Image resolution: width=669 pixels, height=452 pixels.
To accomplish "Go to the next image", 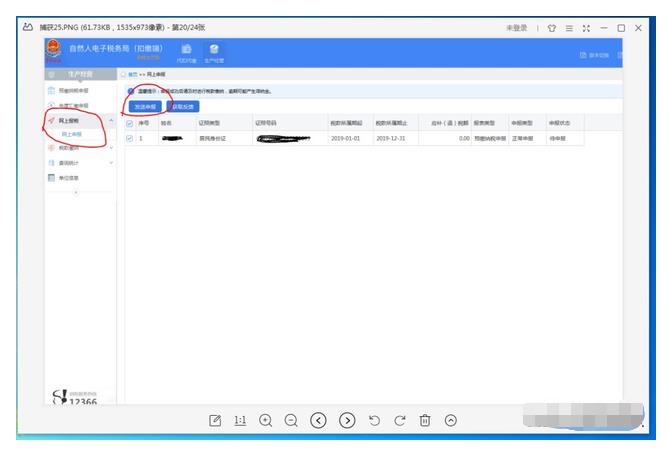I will click(347, 420).
